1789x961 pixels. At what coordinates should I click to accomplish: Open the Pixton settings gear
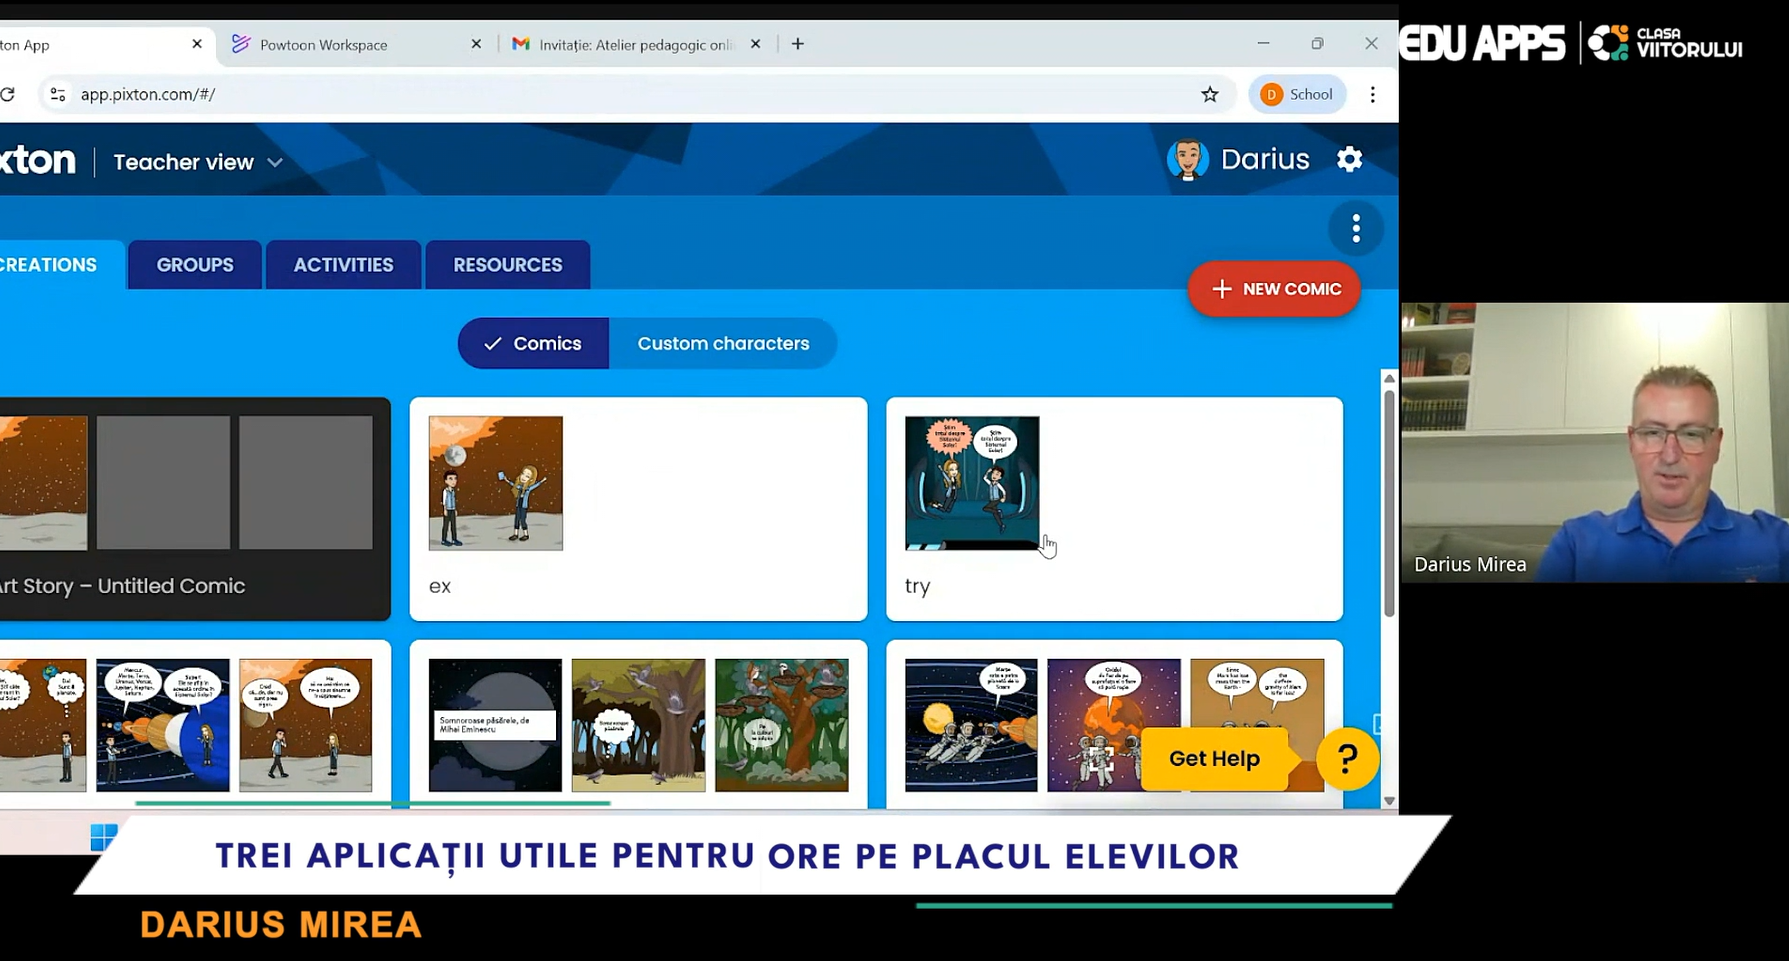click(1349, 159)
